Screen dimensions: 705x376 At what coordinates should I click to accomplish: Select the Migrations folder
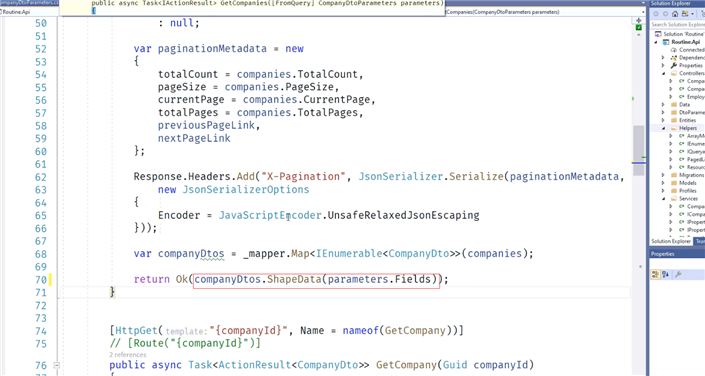(x=692, y=175)
